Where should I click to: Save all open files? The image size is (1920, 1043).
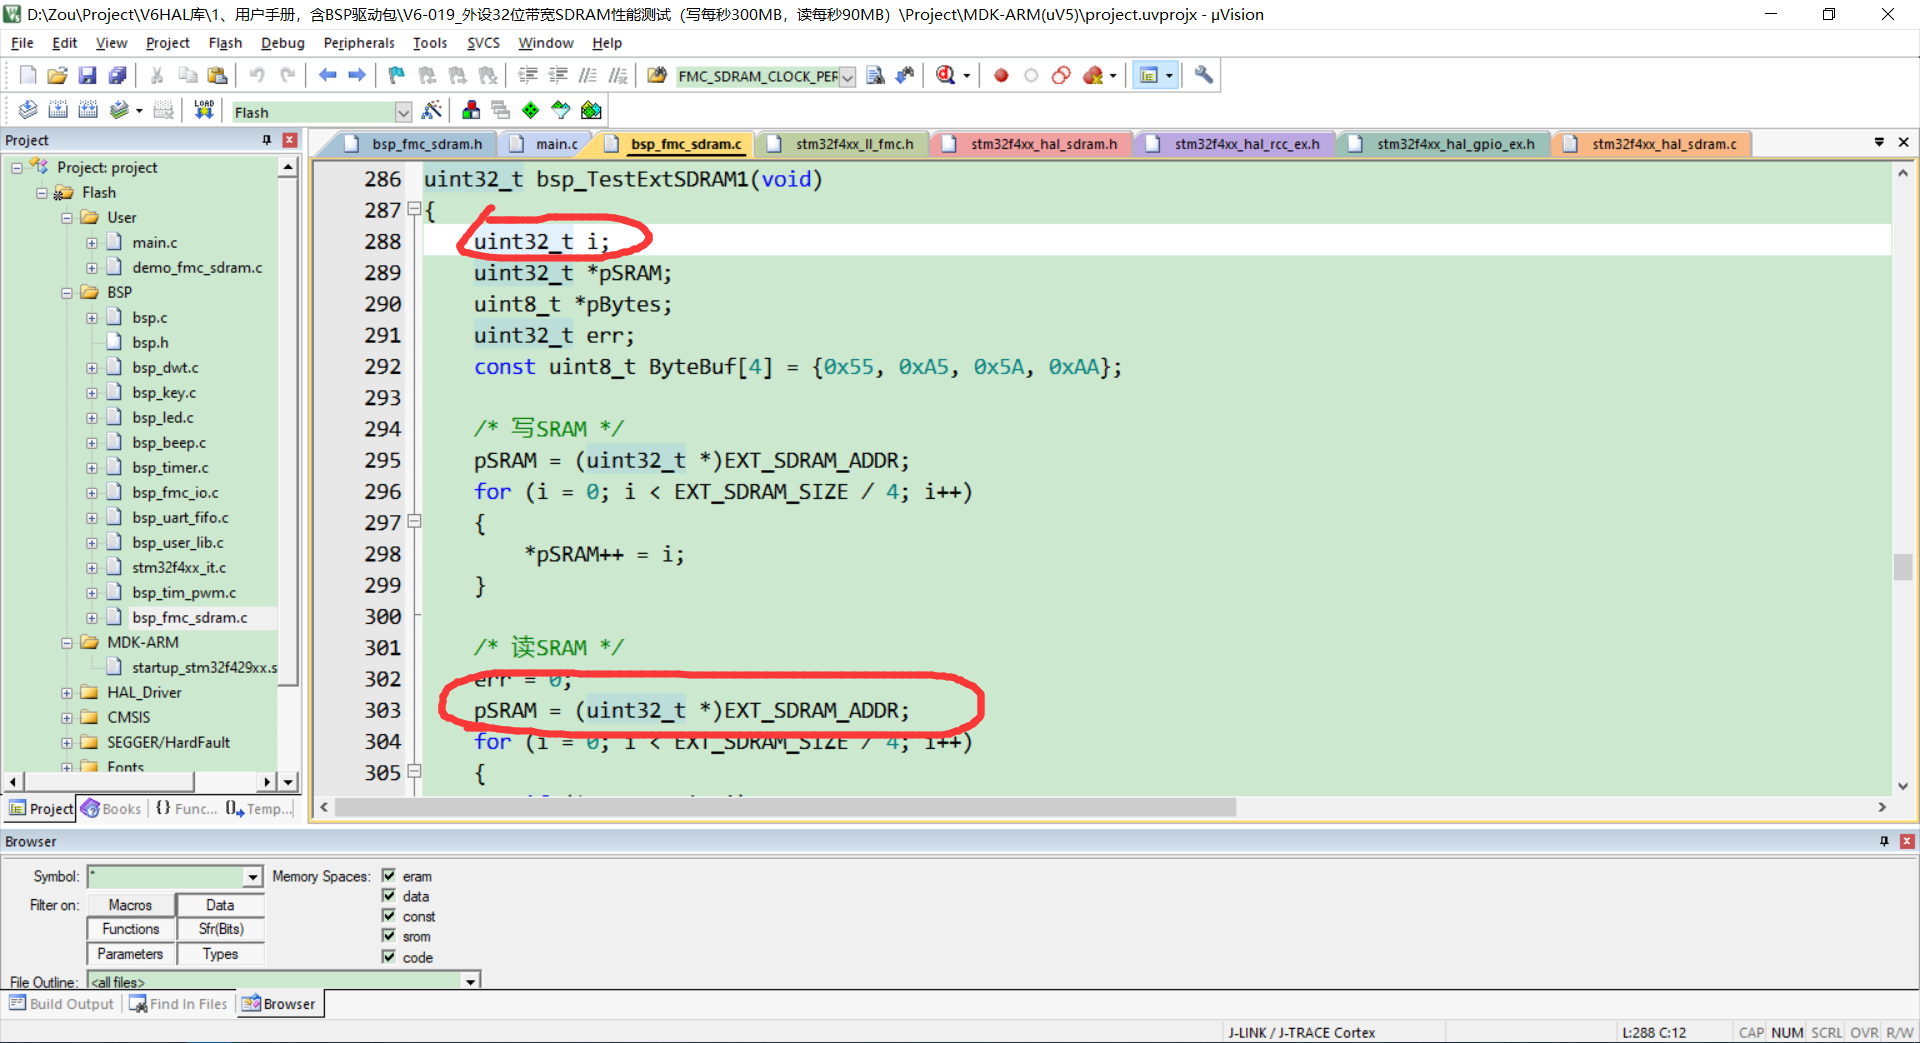(118, 75)
